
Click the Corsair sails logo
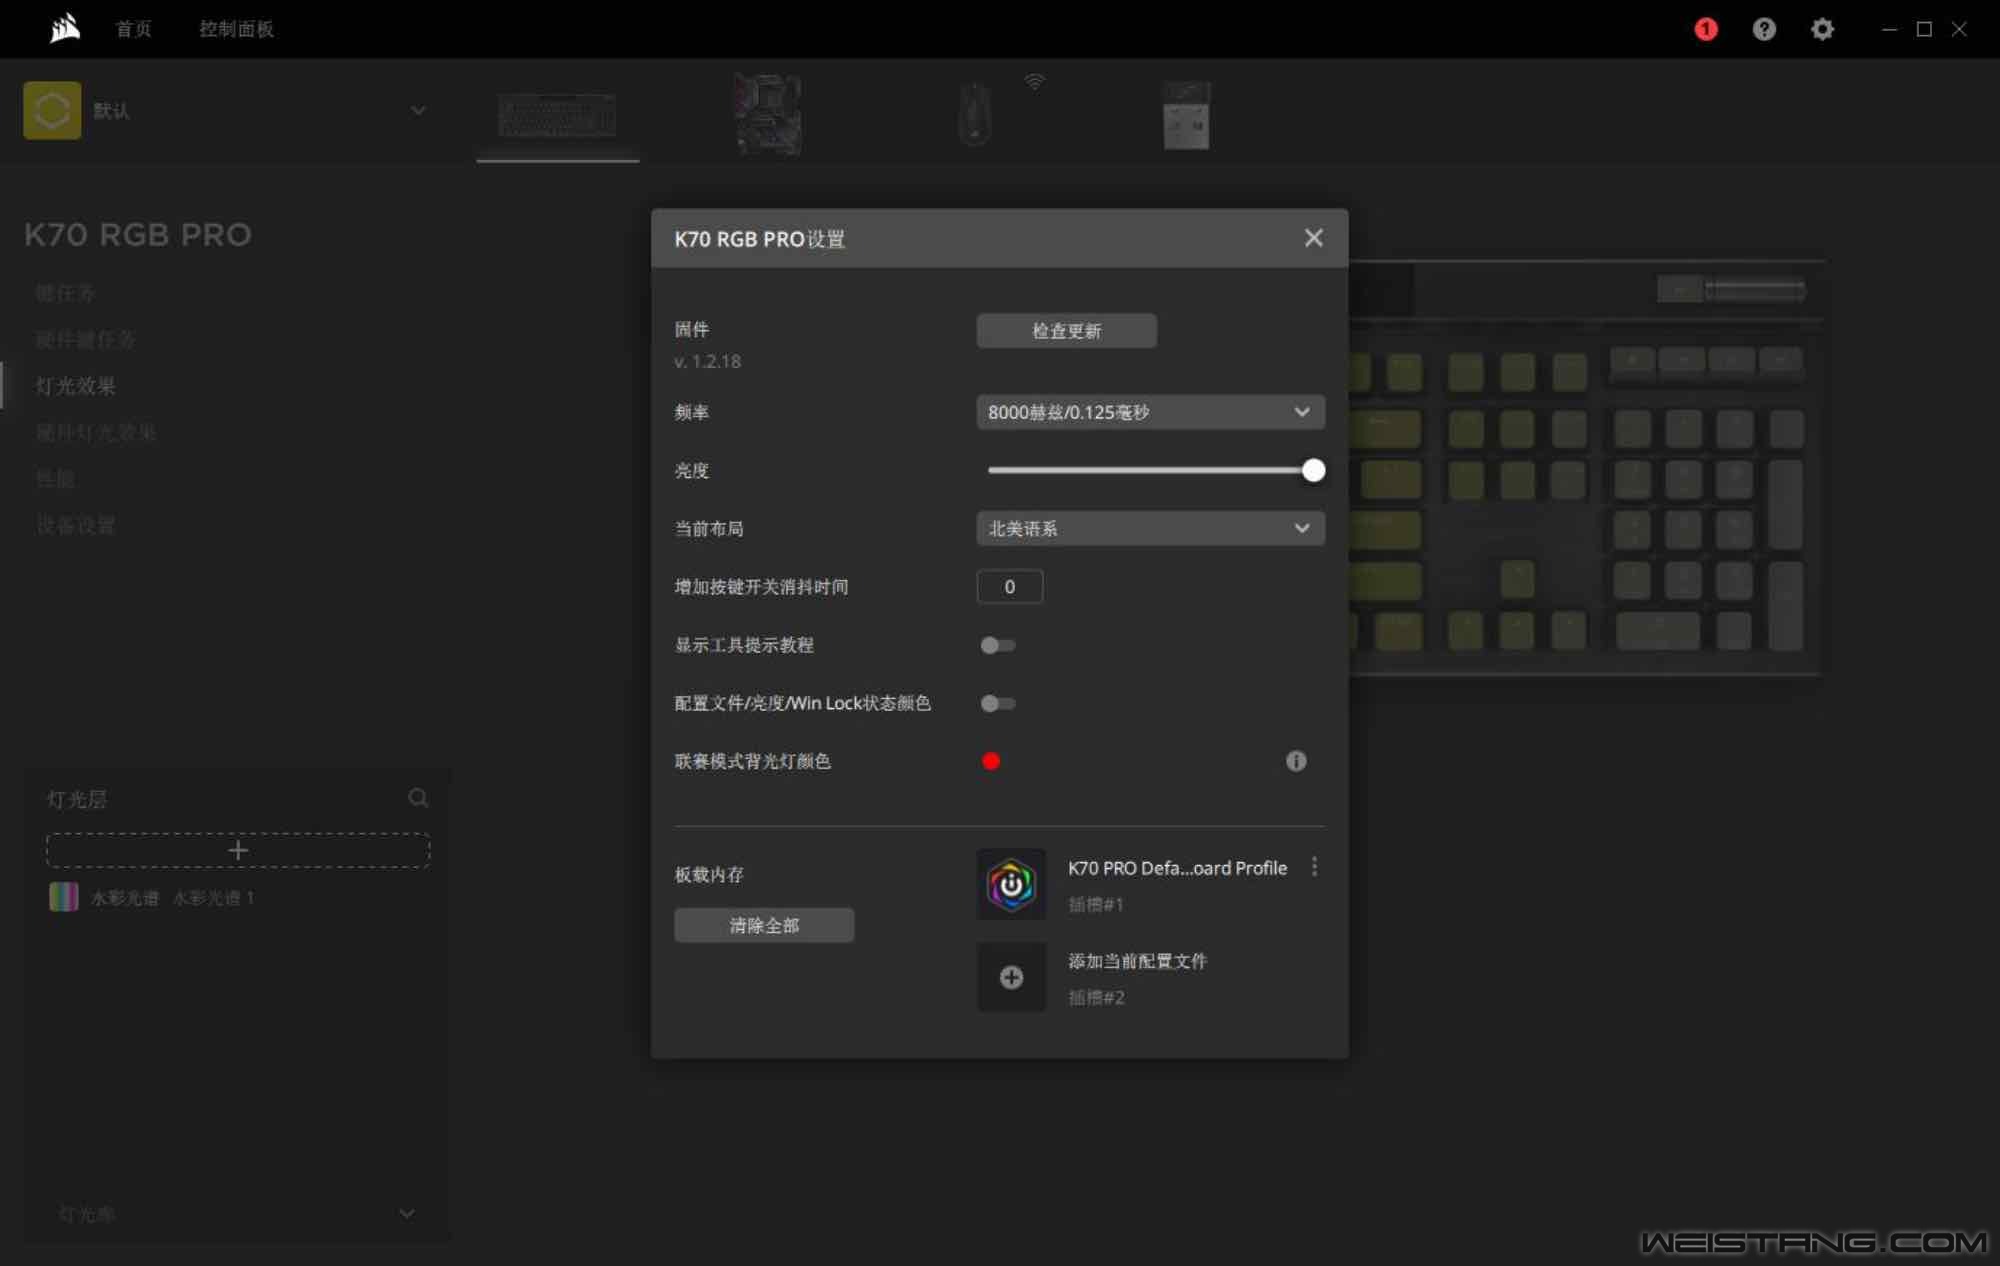[x=65, y=28]
